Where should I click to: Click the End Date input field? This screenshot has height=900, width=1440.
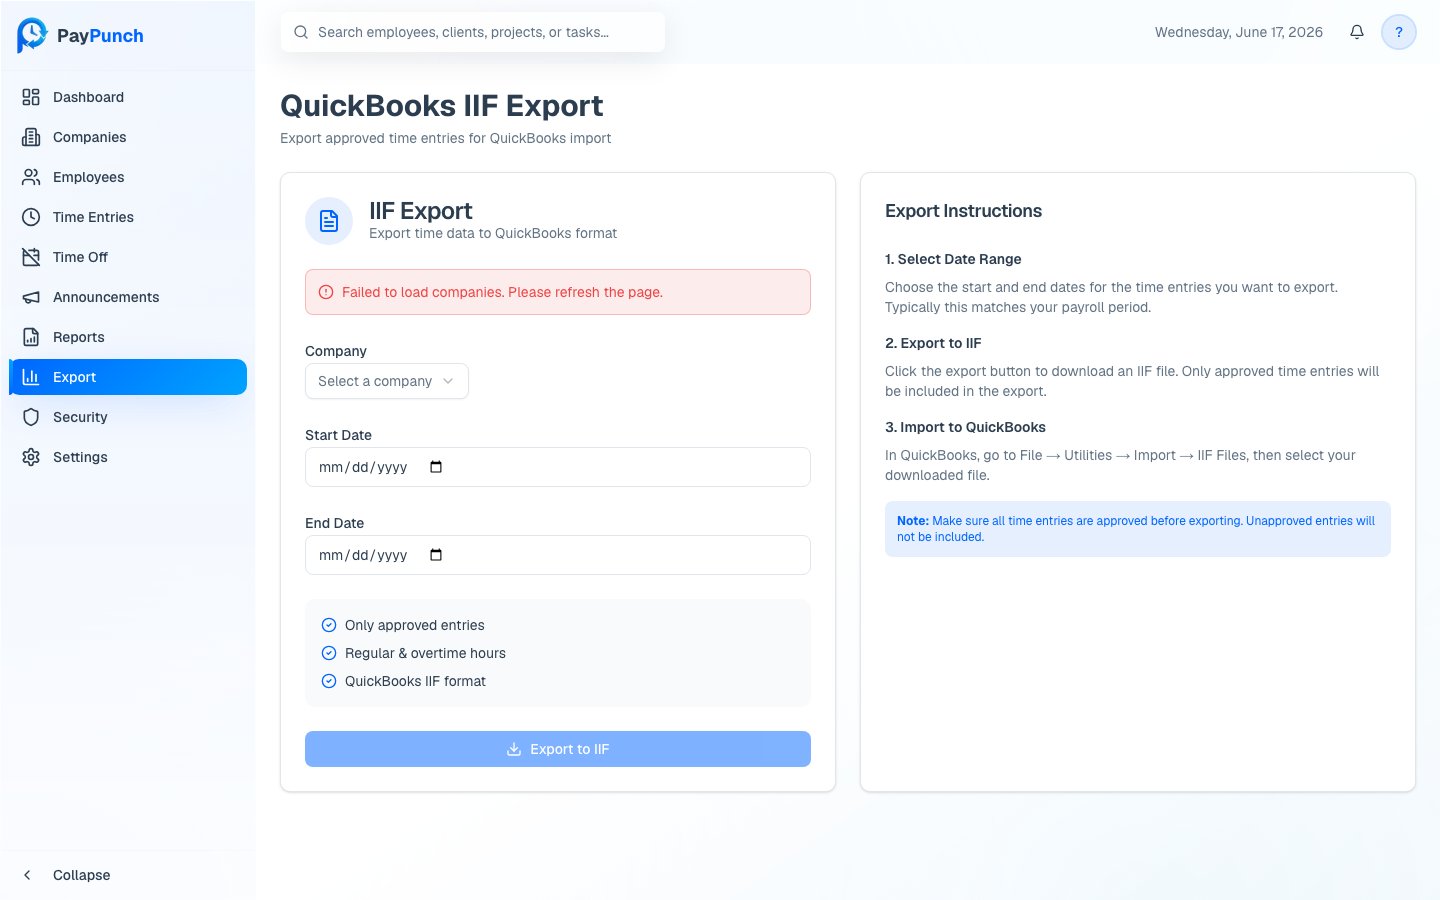tap(558, 555)
